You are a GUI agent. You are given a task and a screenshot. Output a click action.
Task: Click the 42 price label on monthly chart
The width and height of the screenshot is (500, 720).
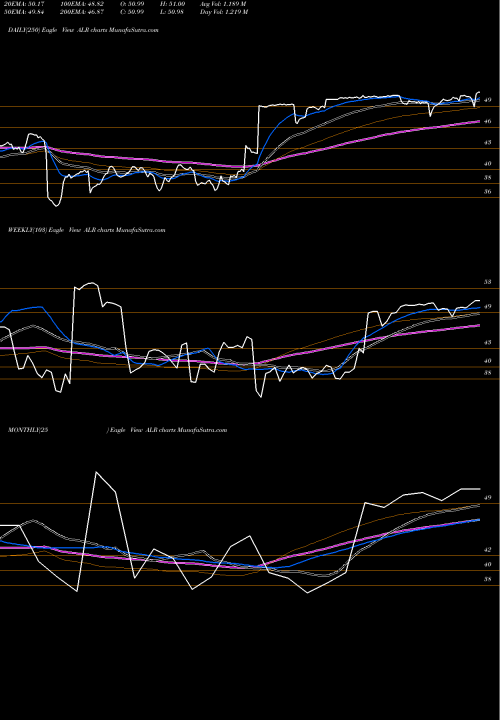point(488,550)
